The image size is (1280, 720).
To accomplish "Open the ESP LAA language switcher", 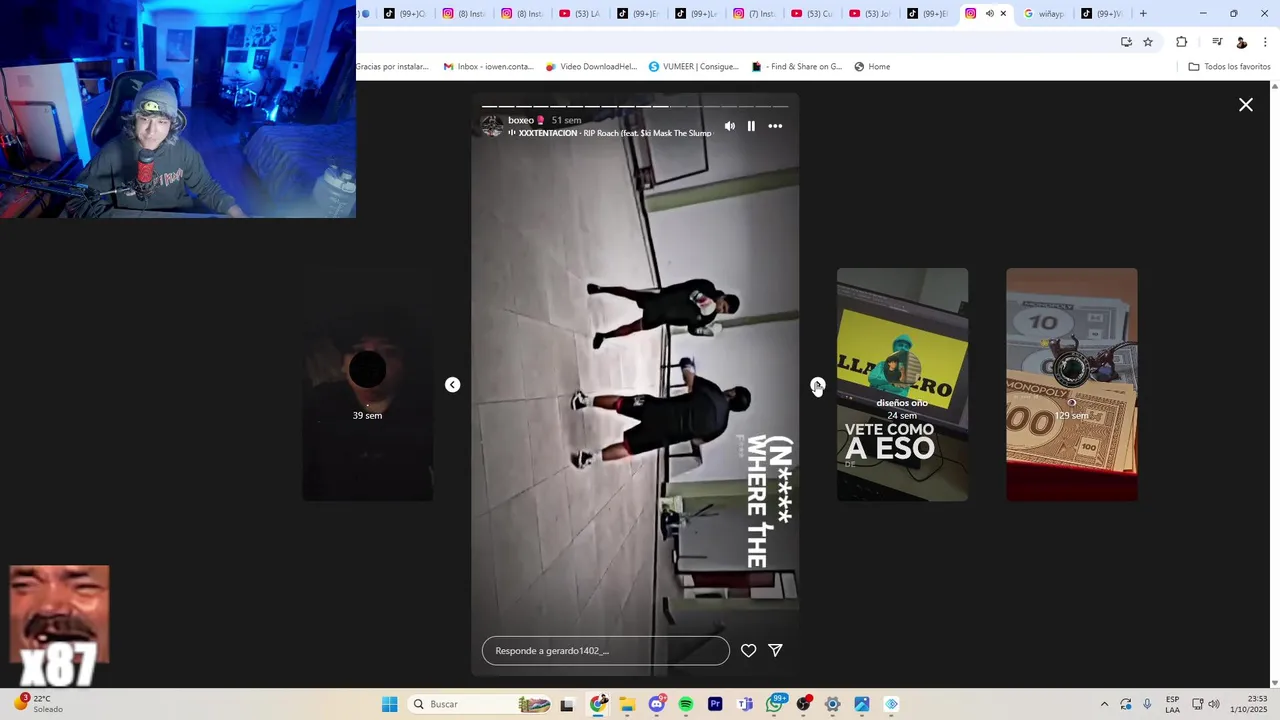I will 1172,704.
